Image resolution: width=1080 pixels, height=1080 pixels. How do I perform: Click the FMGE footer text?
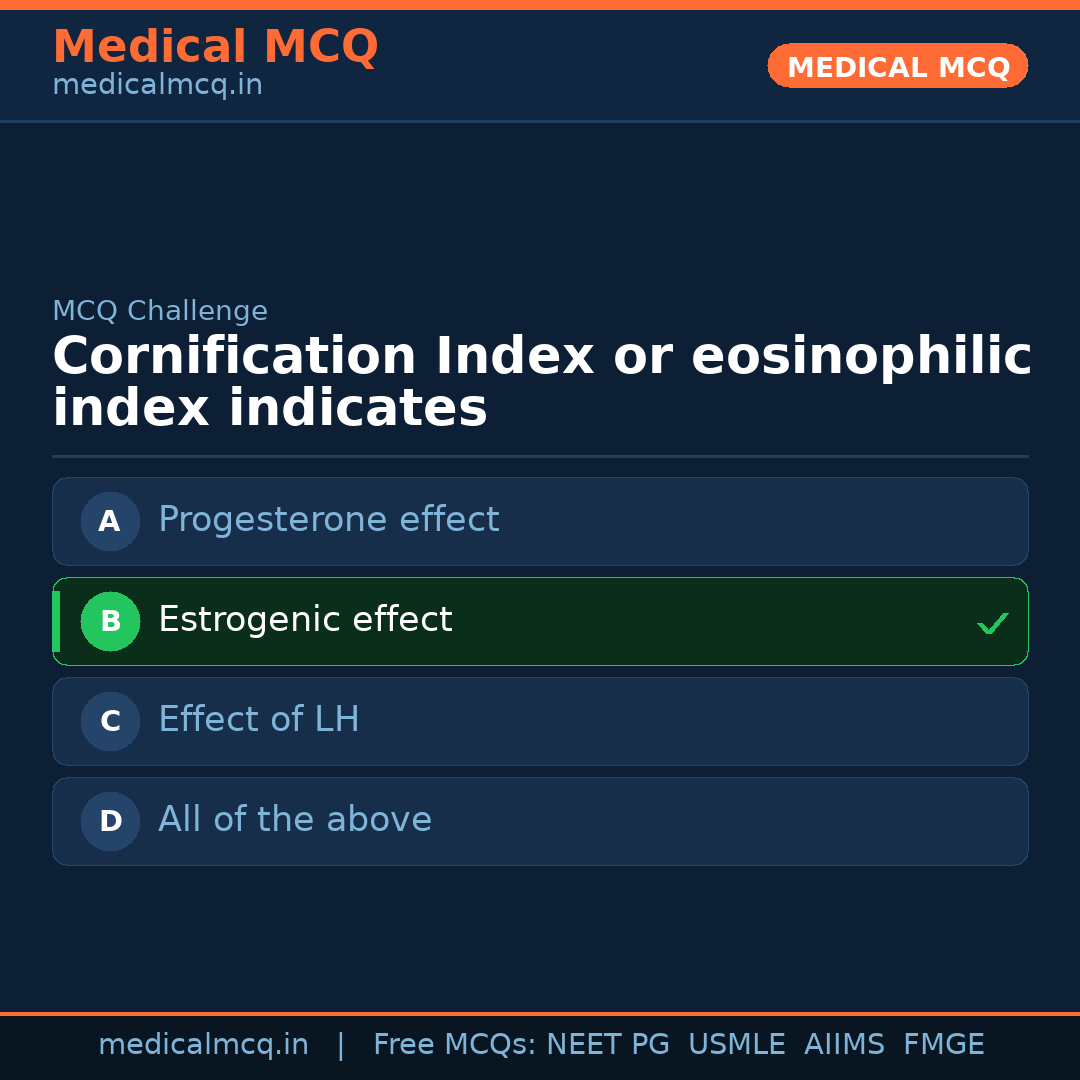[943, 1045]
